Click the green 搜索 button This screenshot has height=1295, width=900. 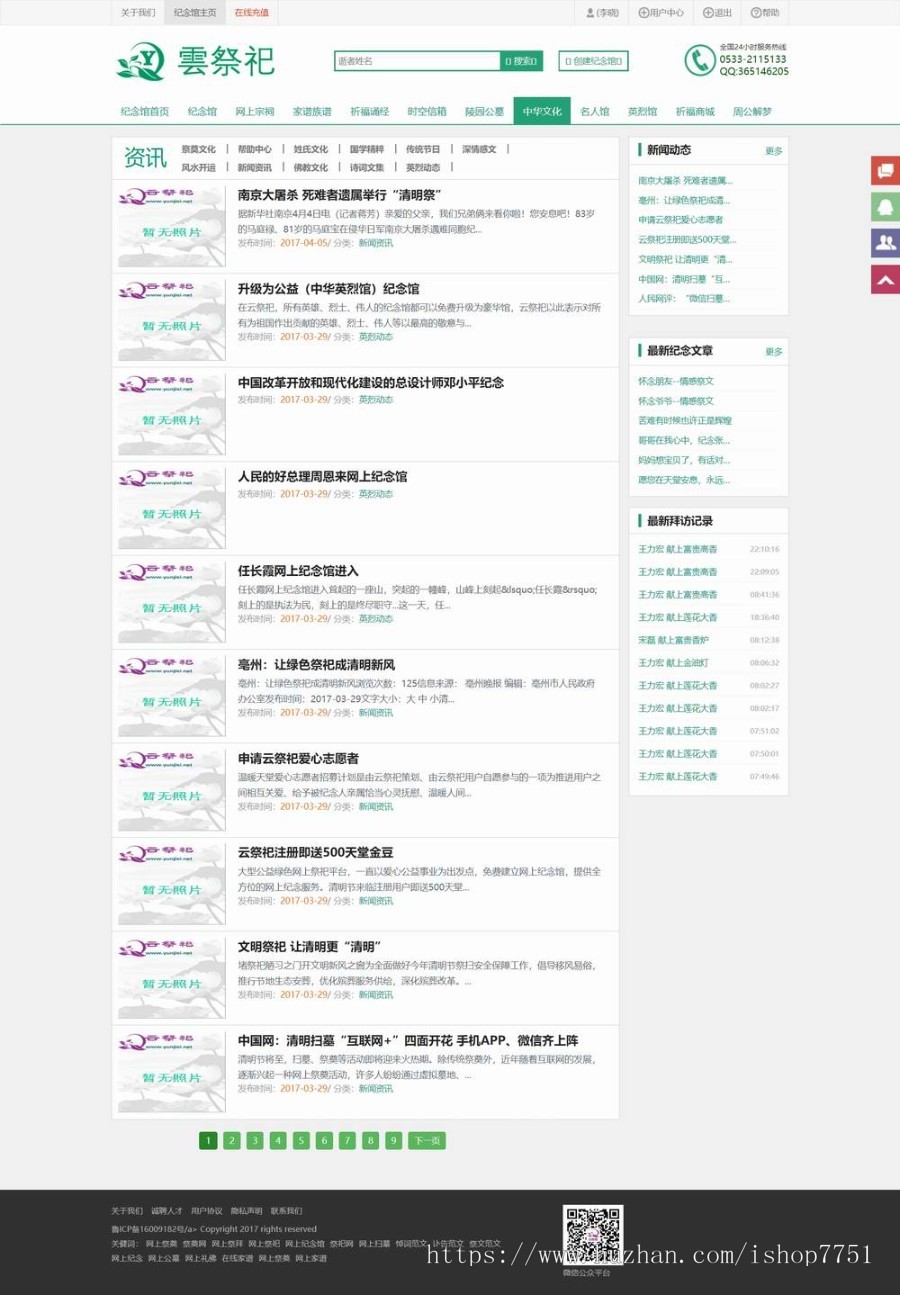[521, 61]
